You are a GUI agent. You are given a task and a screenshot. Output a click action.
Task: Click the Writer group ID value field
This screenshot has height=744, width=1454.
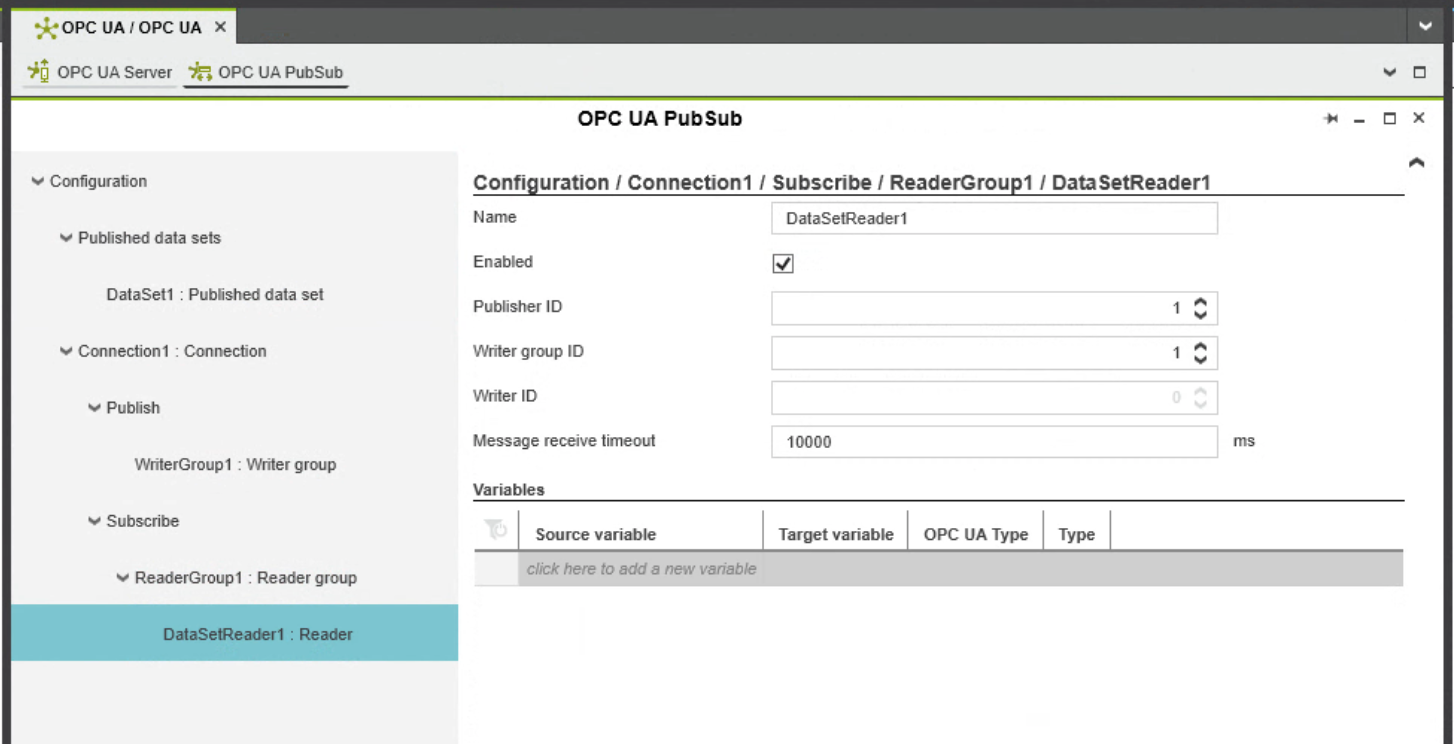tap(994, 352)
